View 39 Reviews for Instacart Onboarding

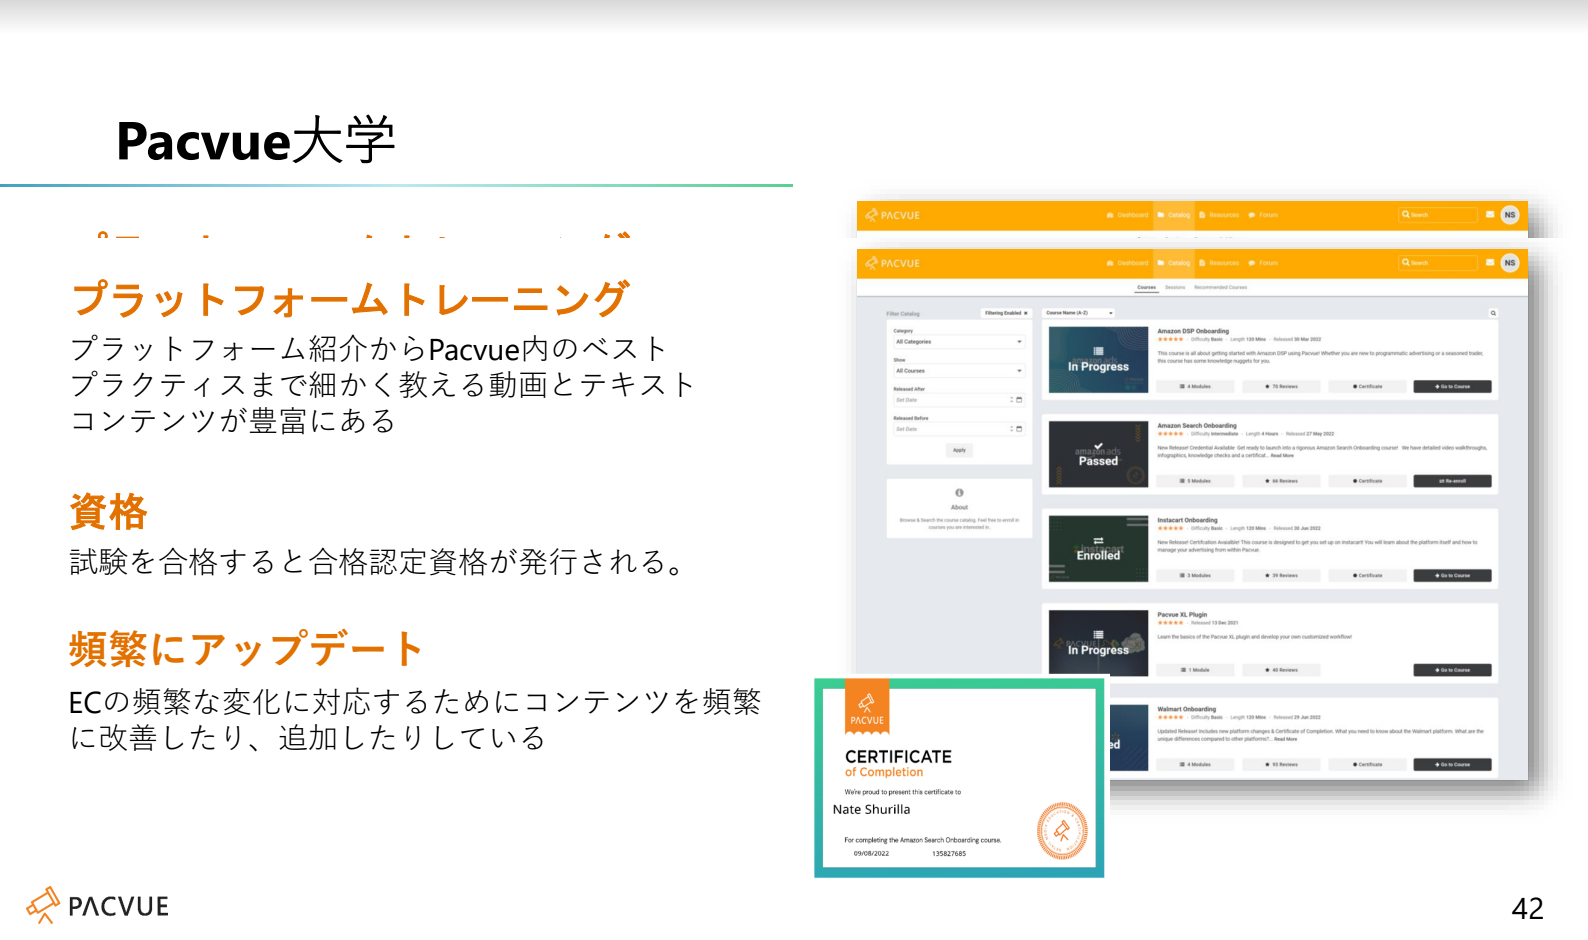(x=1281, y=575)
